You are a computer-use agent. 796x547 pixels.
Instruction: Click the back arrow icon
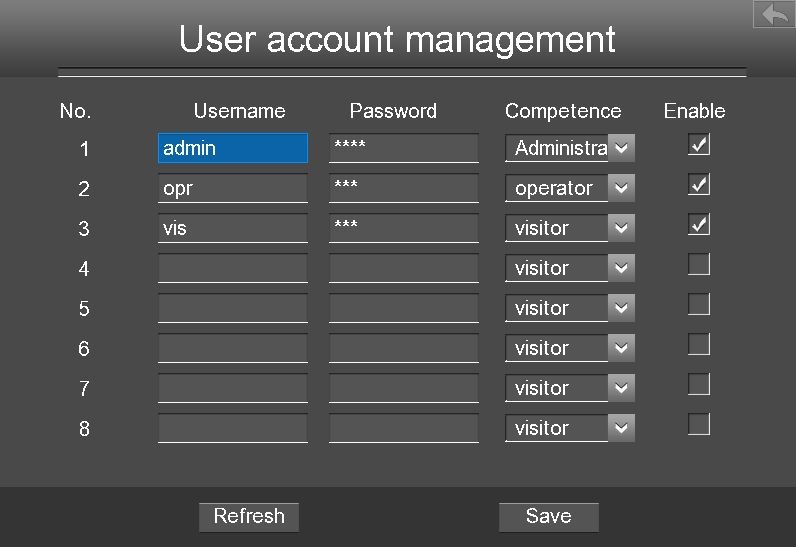775,14
